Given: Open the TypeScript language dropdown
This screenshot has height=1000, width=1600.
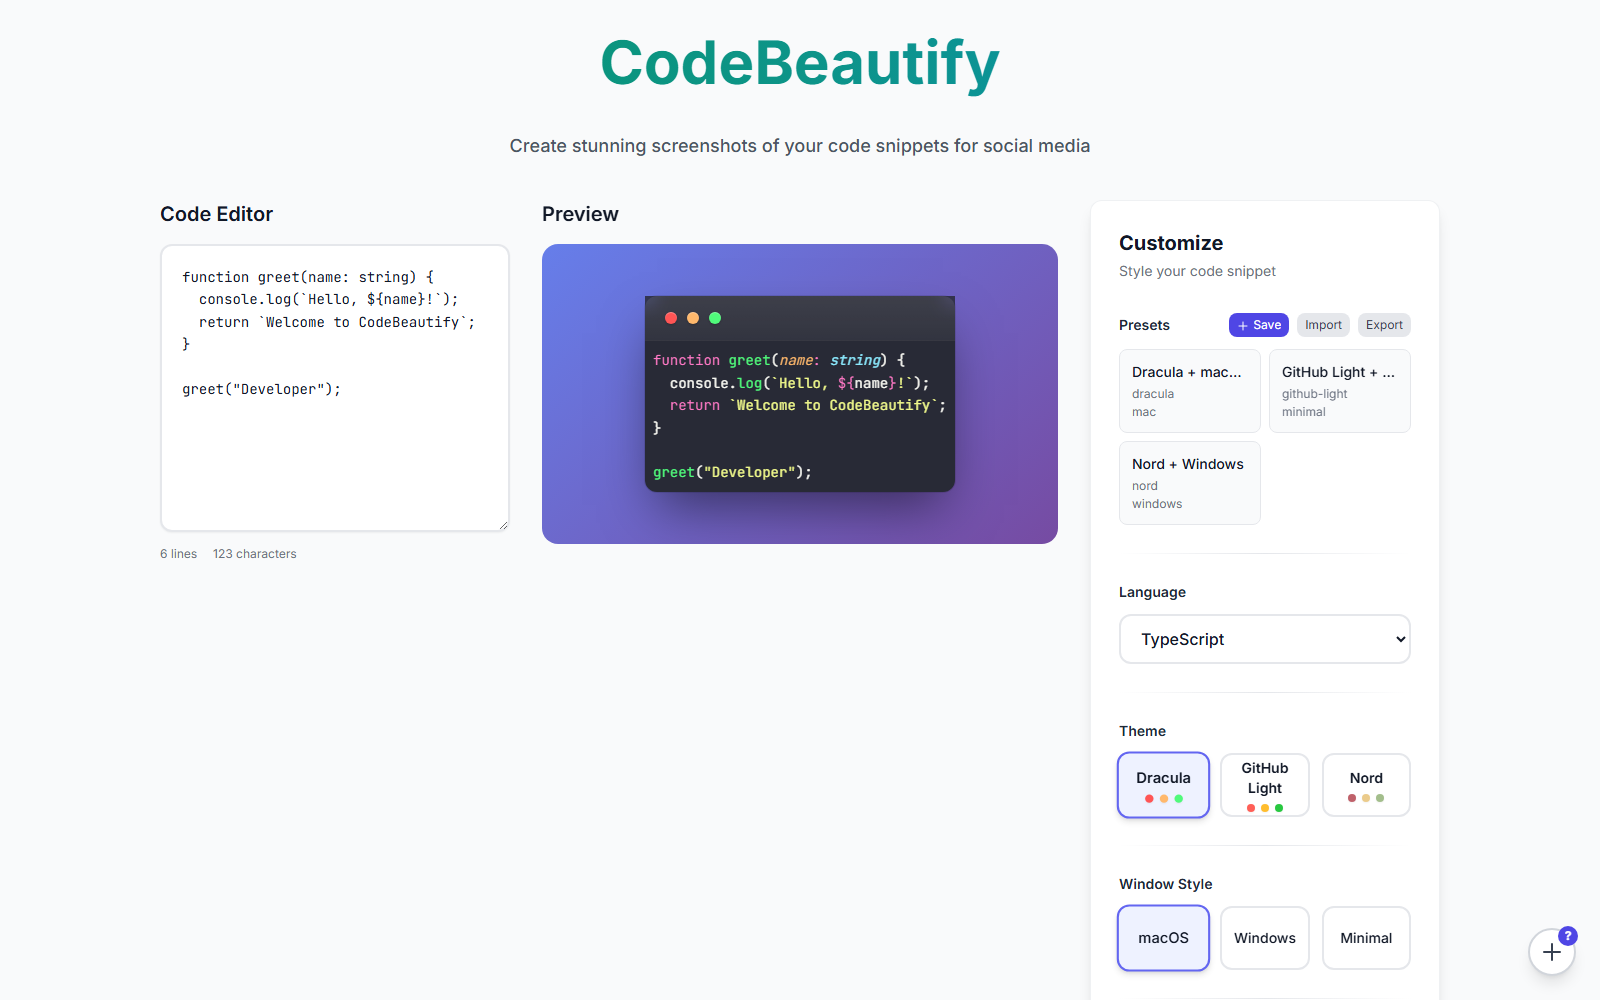Looking at the screenshot, I should point(1265,639).
